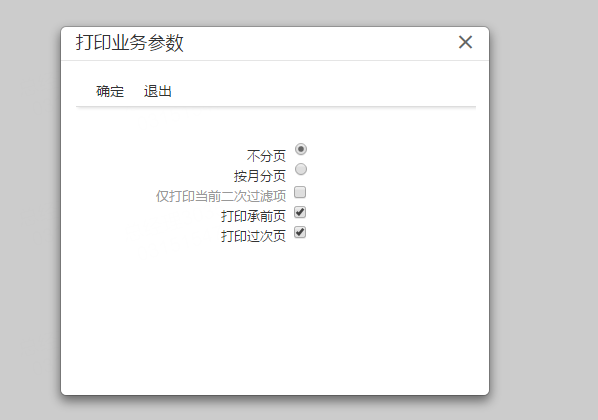Image resolution: width=598 pixels, height=420 pixels.
Task: Click the 不分页 text label
Action: click(x=266, y=156)
